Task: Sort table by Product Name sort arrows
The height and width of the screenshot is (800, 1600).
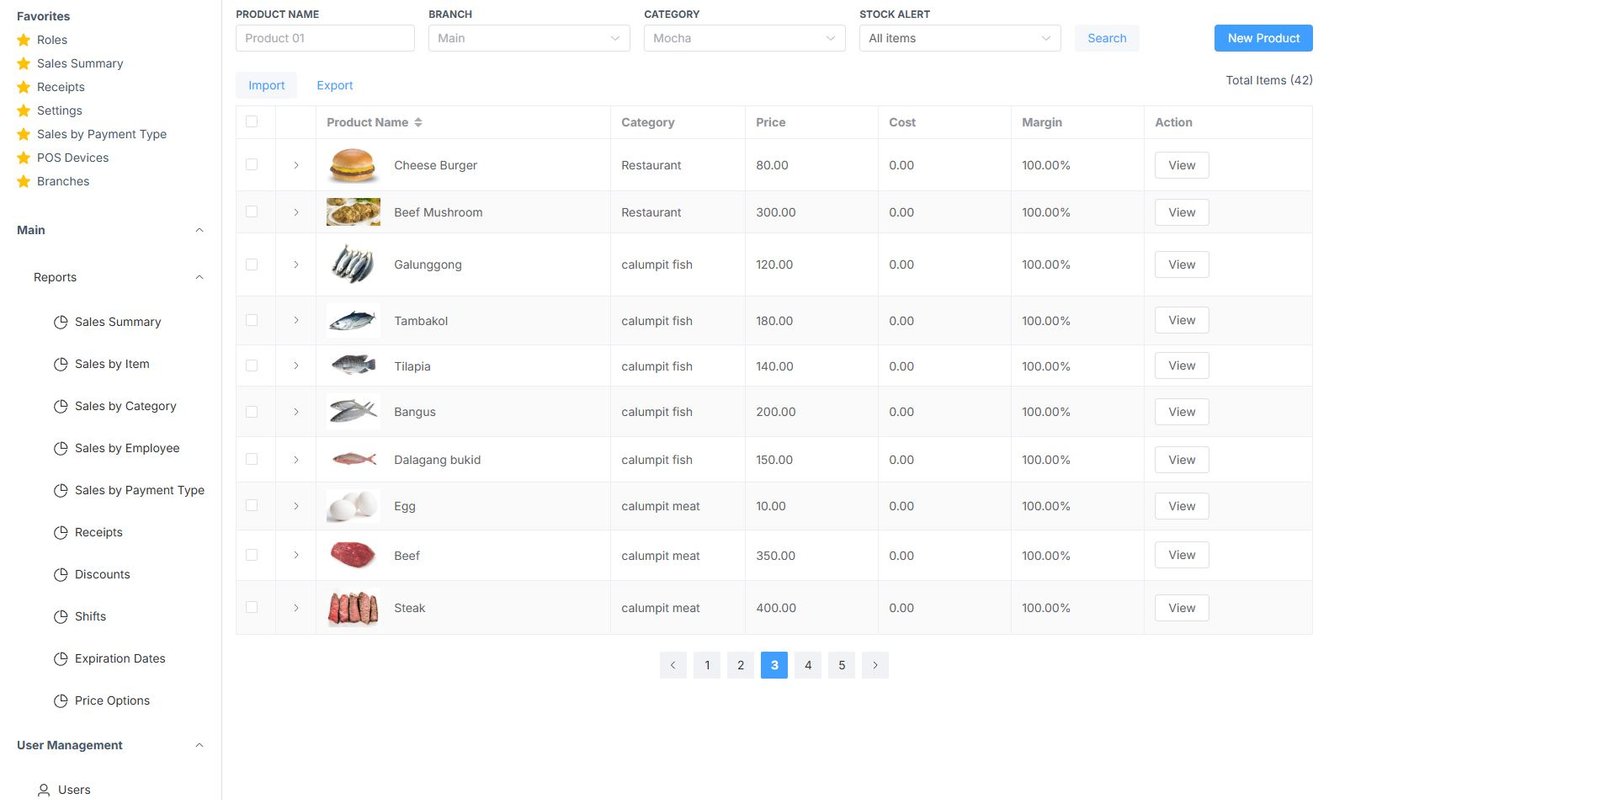Action: [x=418, y=122]
